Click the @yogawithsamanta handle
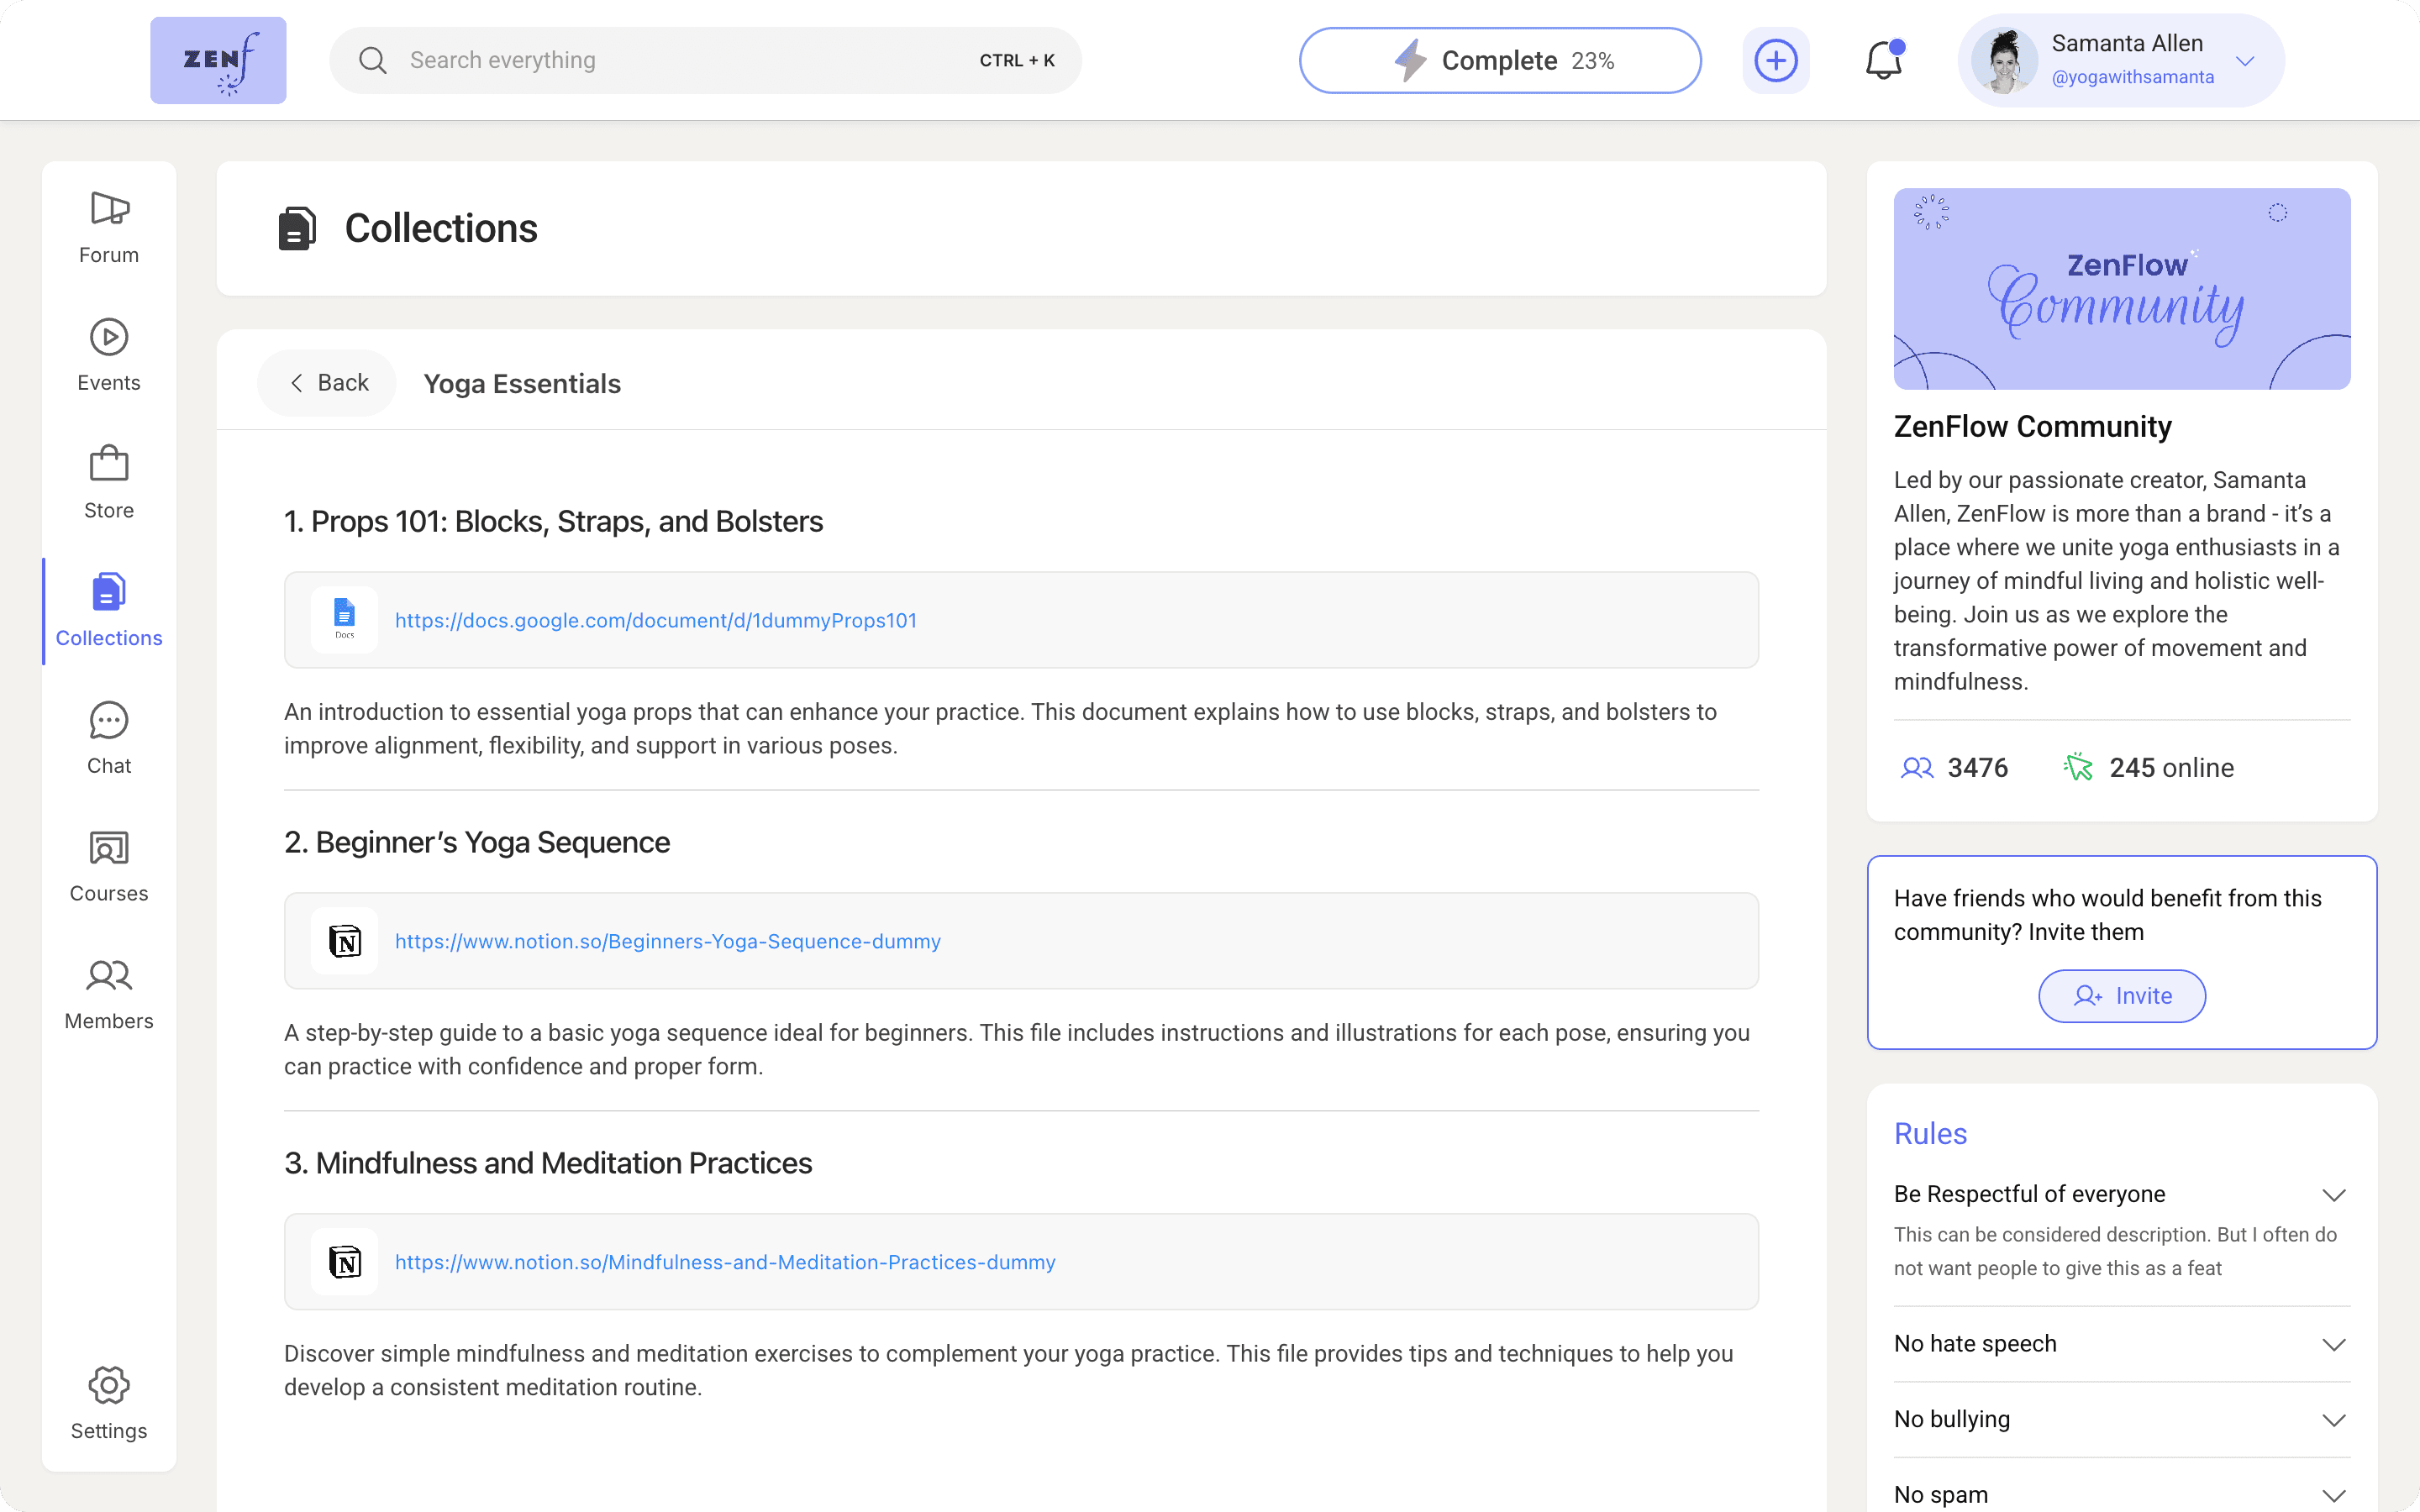 click(2133, 77)
